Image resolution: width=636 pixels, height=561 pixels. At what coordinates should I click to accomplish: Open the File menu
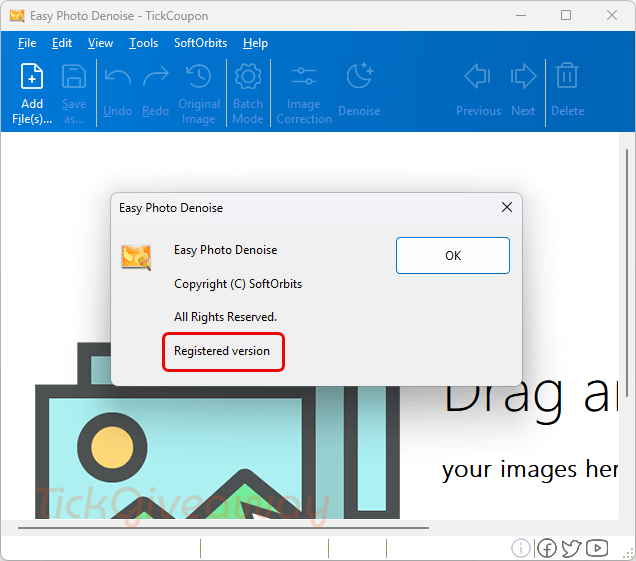pos(27,43)
